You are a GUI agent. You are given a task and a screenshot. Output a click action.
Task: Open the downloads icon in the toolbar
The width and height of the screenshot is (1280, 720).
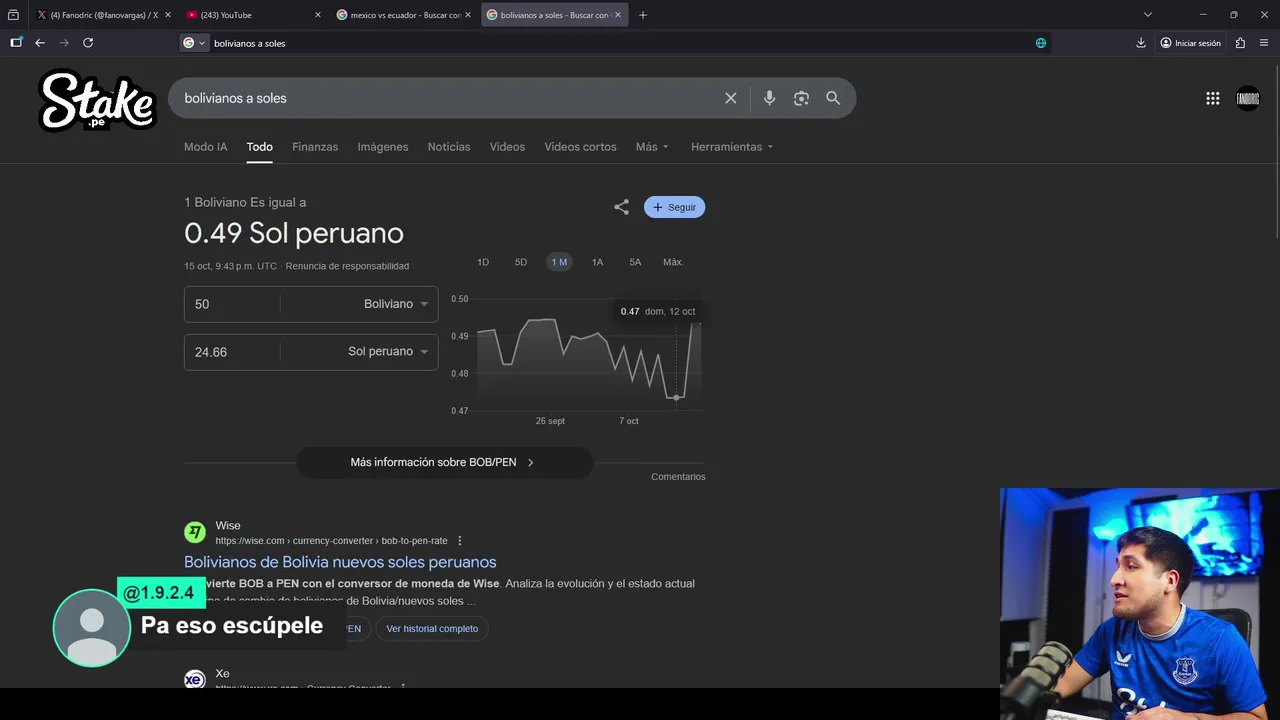coord(1141,43)
